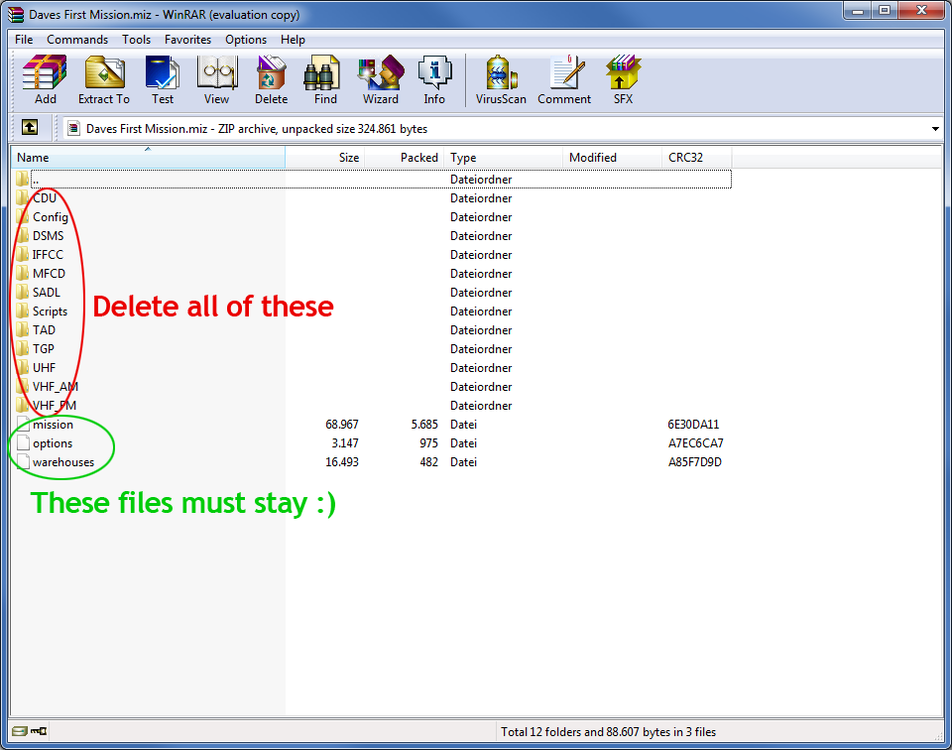Click the disk icon in status bar

[x=20, y=731]
